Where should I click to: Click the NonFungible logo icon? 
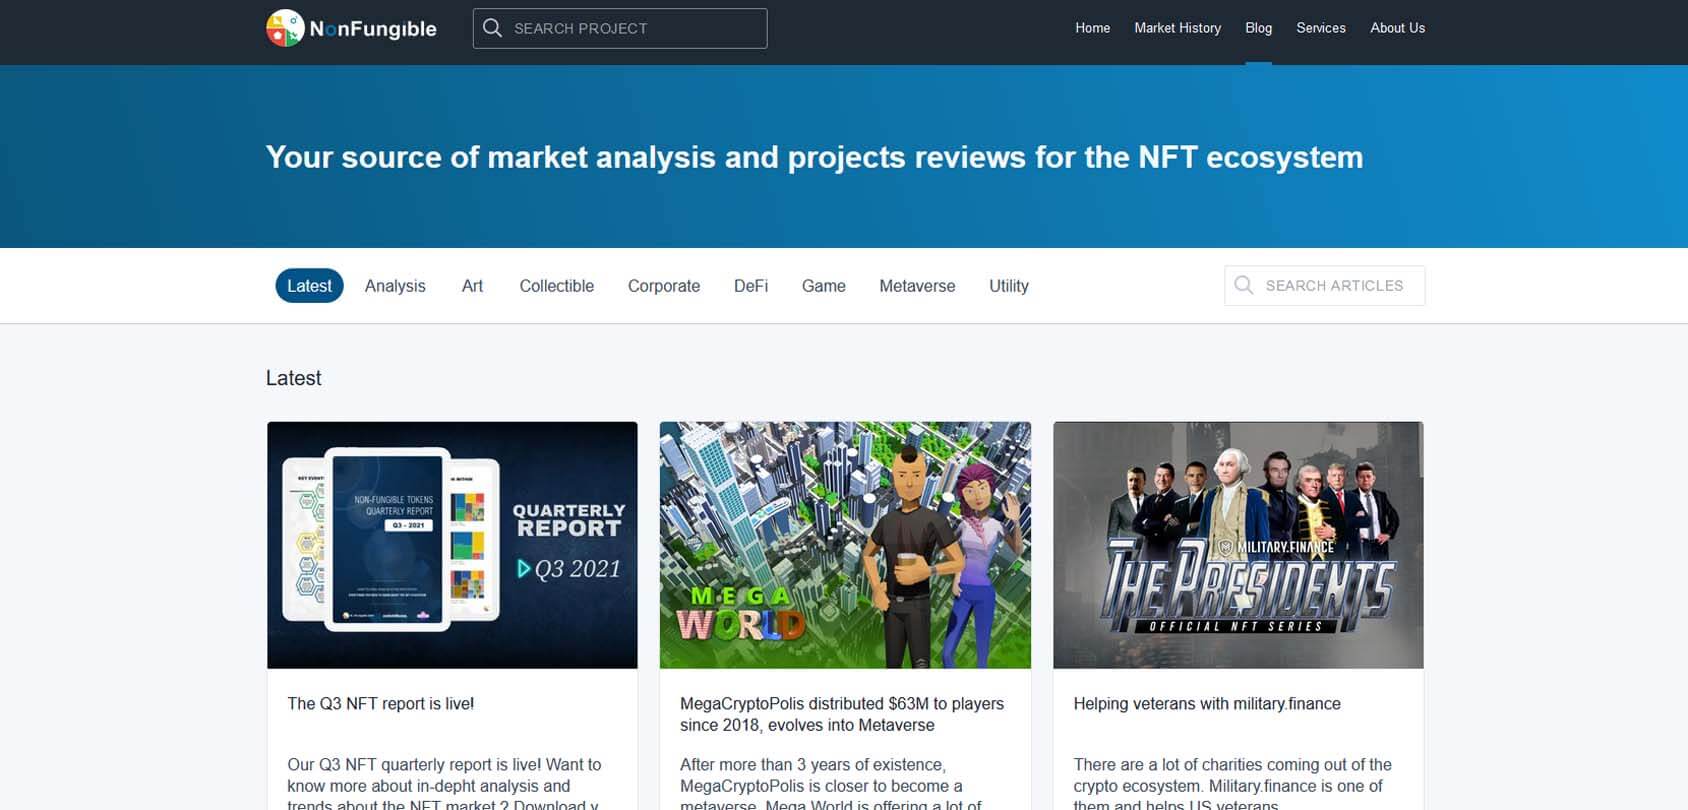point(285,28)
